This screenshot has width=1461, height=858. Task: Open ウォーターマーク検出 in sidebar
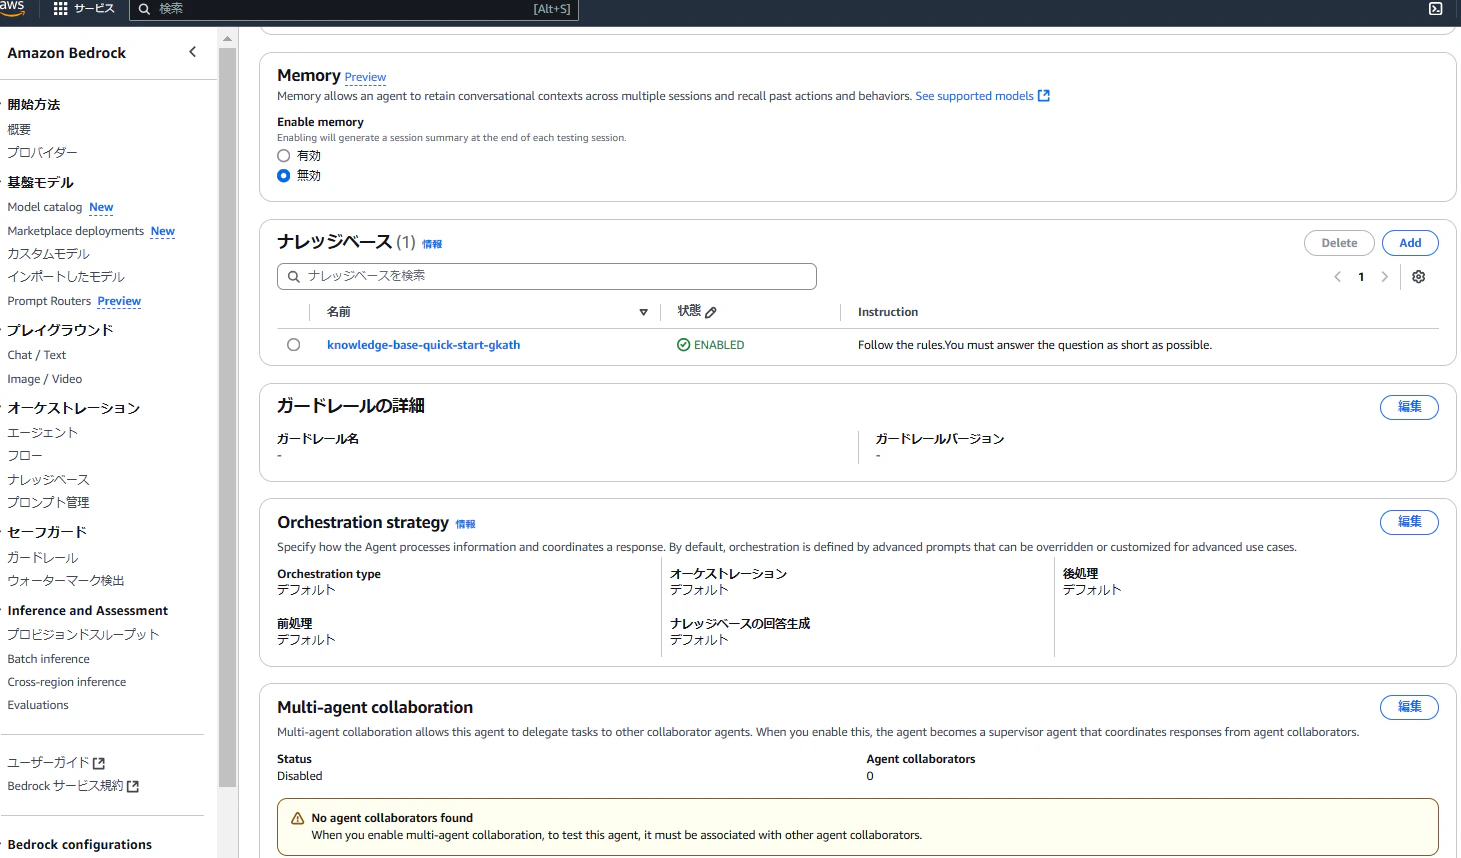(65, 580)
